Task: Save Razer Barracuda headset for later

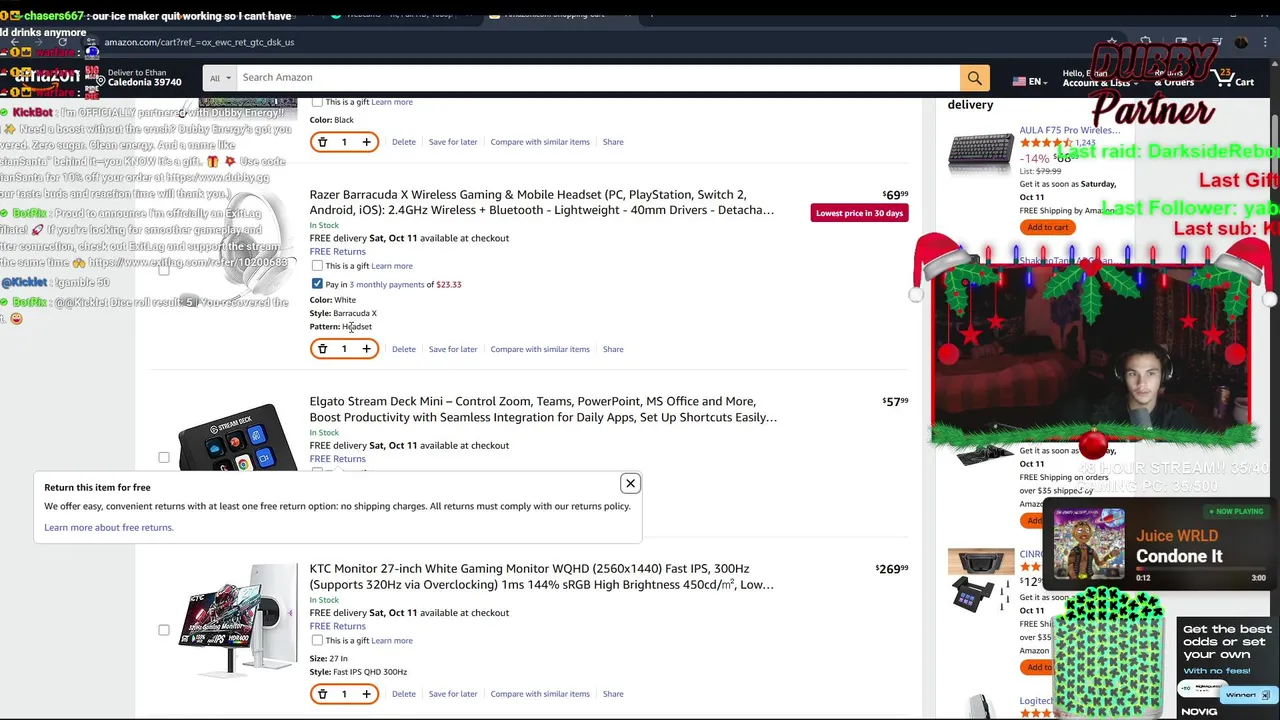Action: click(453, 349)
